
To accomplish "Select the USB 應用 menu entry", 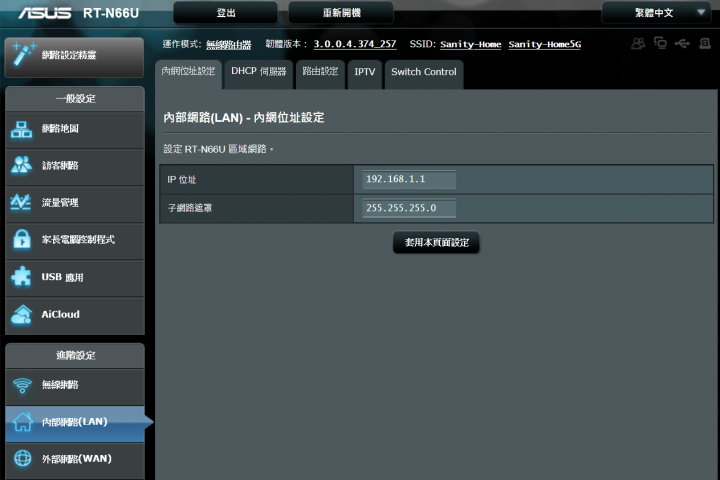I will [75, 277].
